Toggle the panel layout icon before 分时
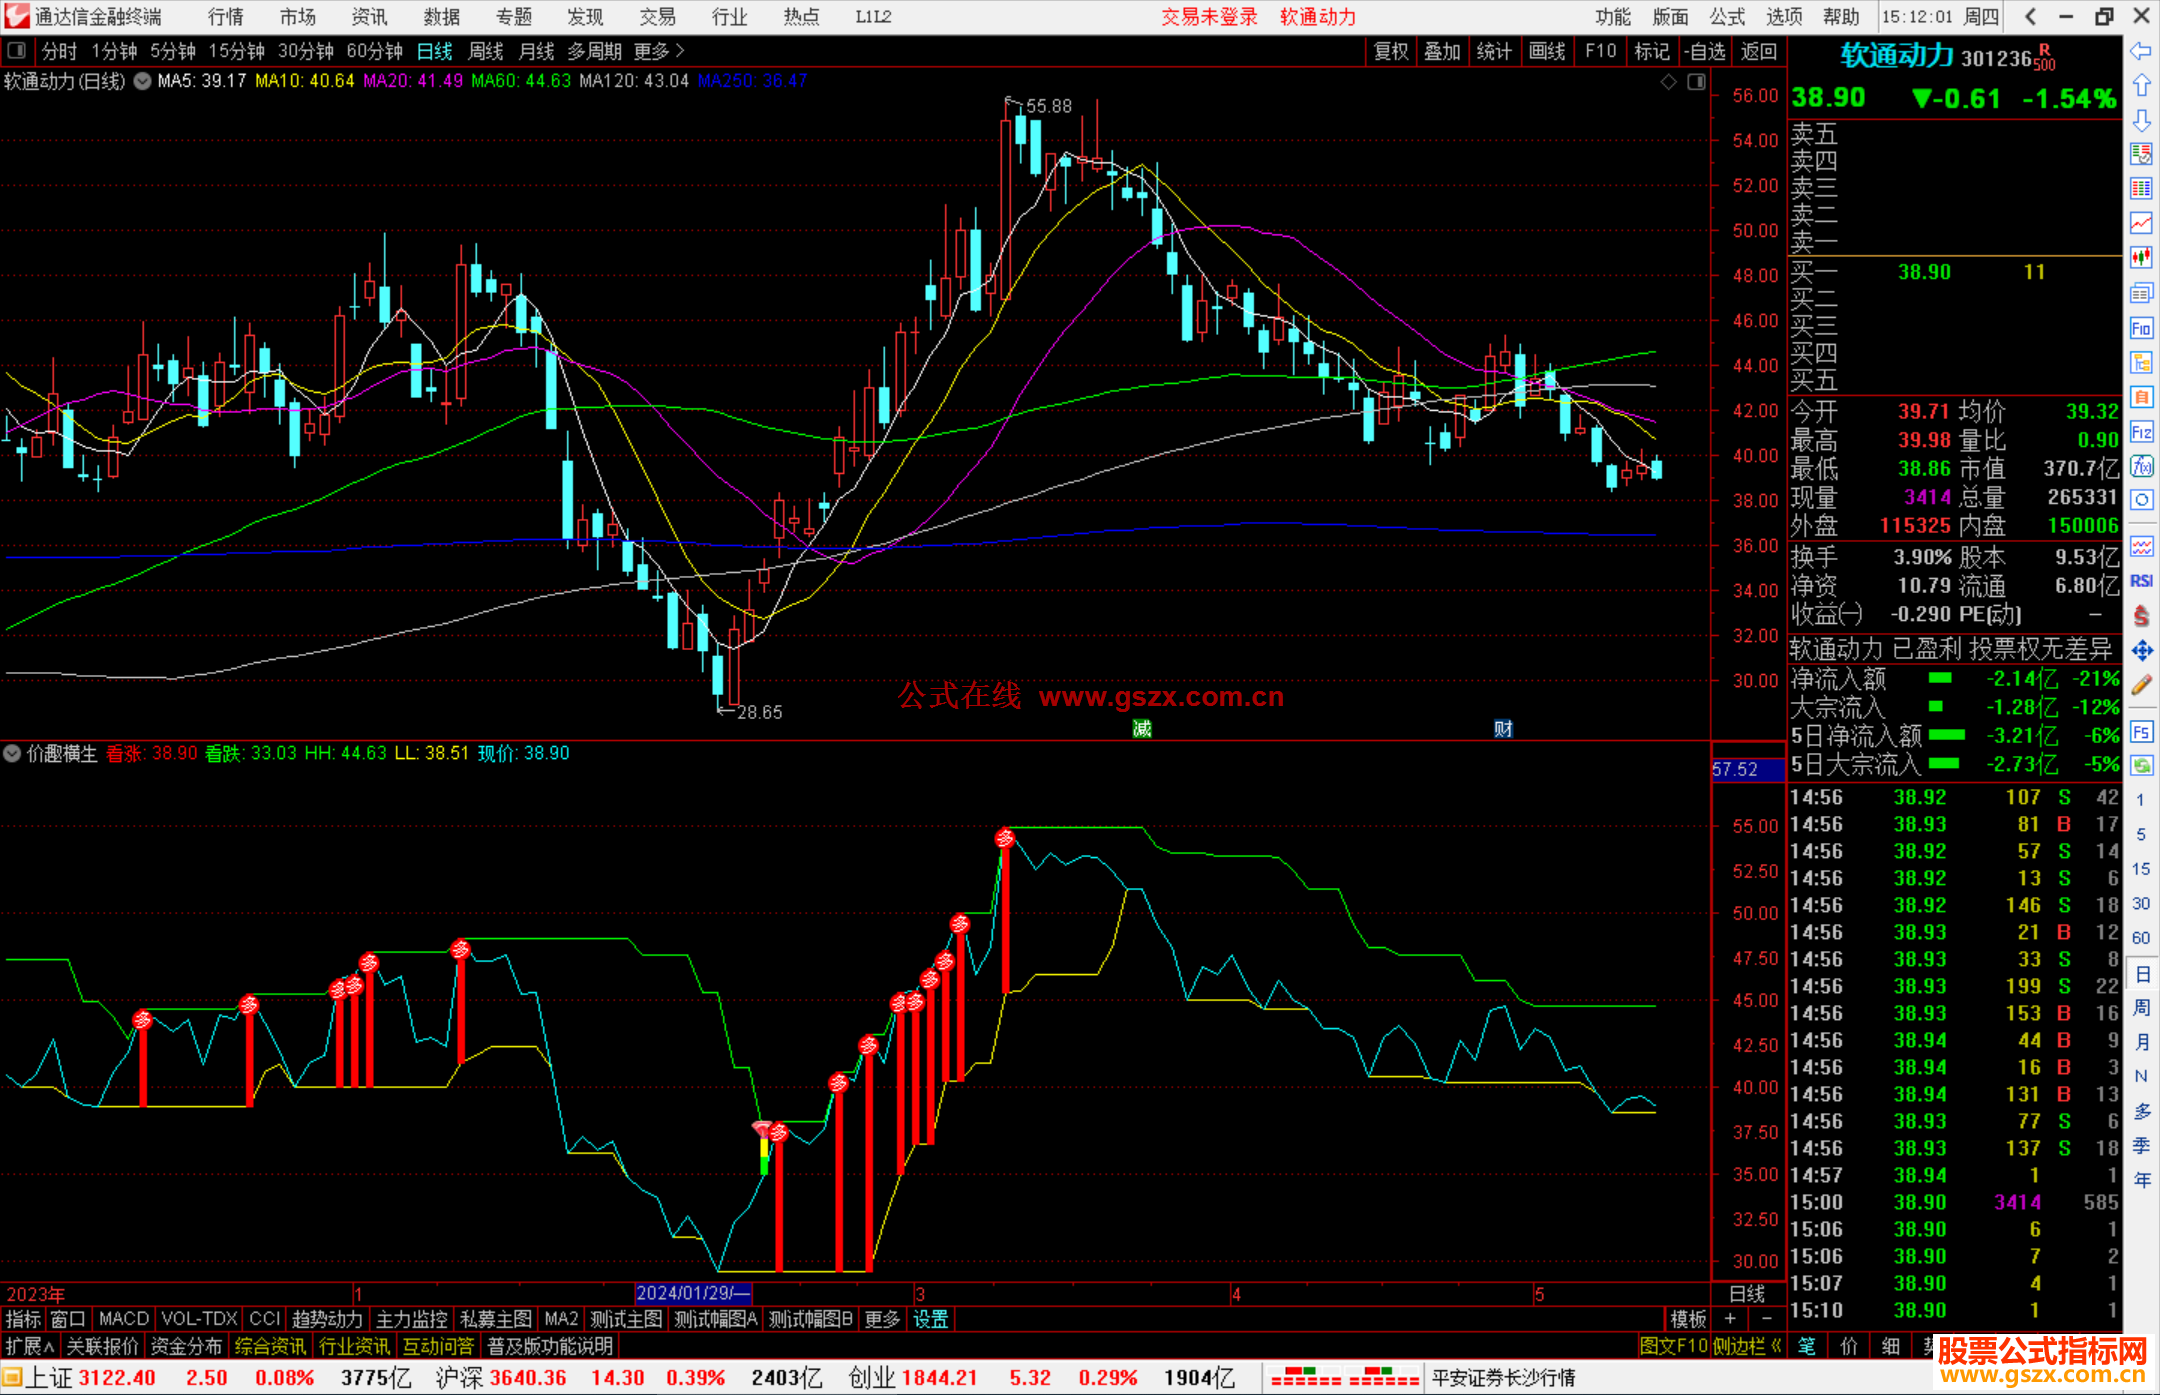The width and height of the screenshot is (2160, 1395). [x=17, y=50]
